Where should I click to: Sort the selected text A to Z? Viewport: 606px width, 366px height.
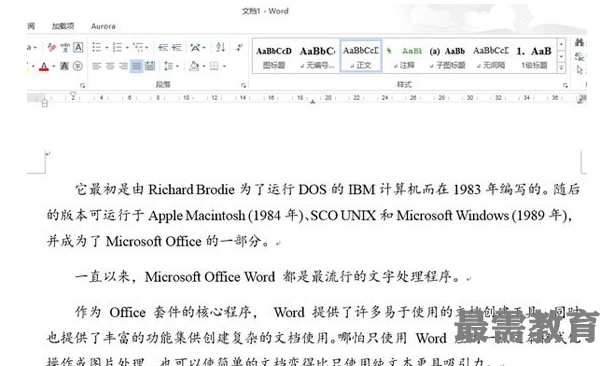point(220,47)
